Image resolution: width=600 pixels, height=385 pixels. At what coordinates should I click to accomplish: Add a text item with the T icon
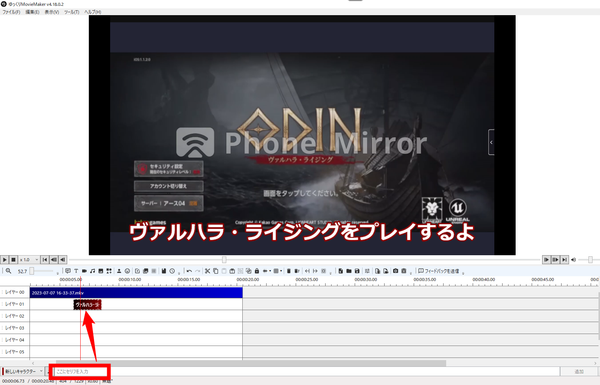76,271
